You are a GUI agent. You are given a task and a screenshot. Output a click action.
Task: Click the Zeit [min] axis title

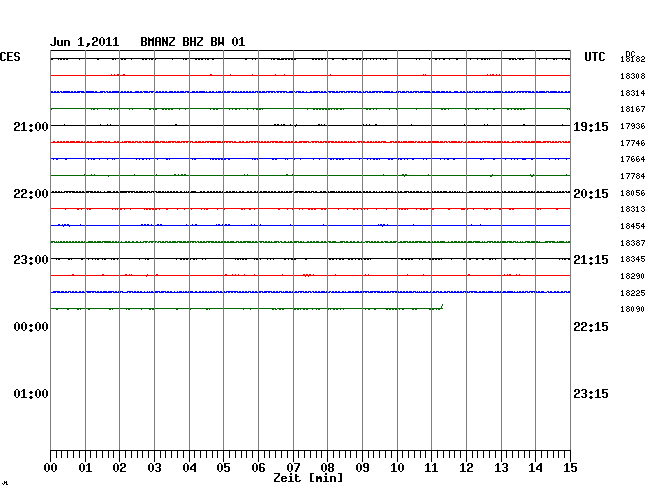coord(308,478)
